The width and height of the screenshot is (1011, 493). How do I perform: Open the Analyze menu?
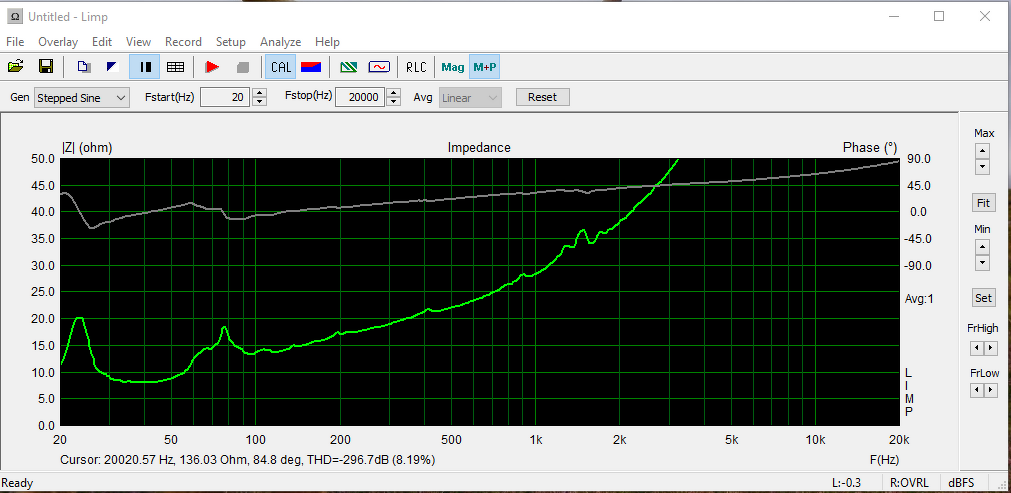coord(280,42)
